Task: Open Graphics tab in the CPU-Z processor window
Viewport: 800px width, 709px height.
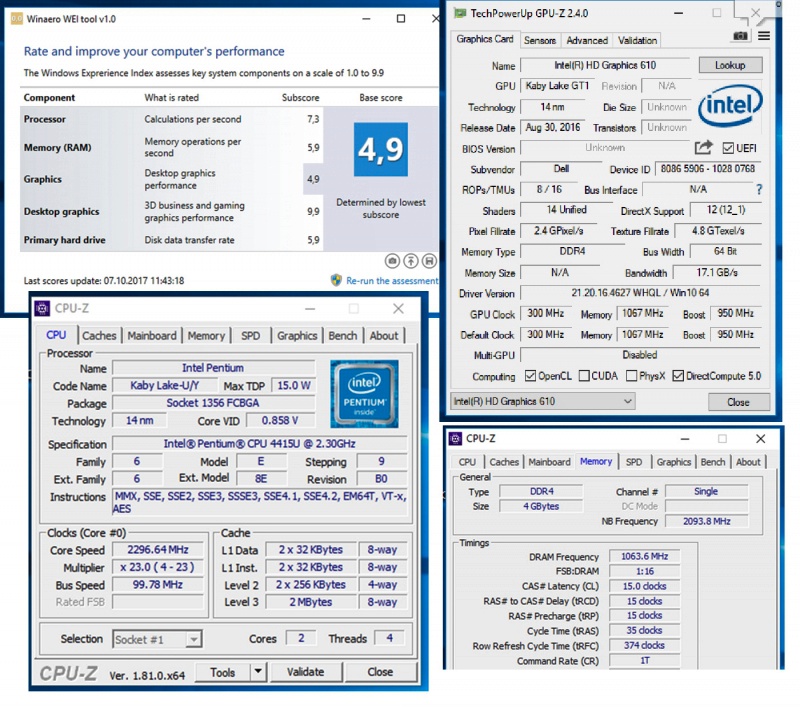Action: tap(297, 336)
